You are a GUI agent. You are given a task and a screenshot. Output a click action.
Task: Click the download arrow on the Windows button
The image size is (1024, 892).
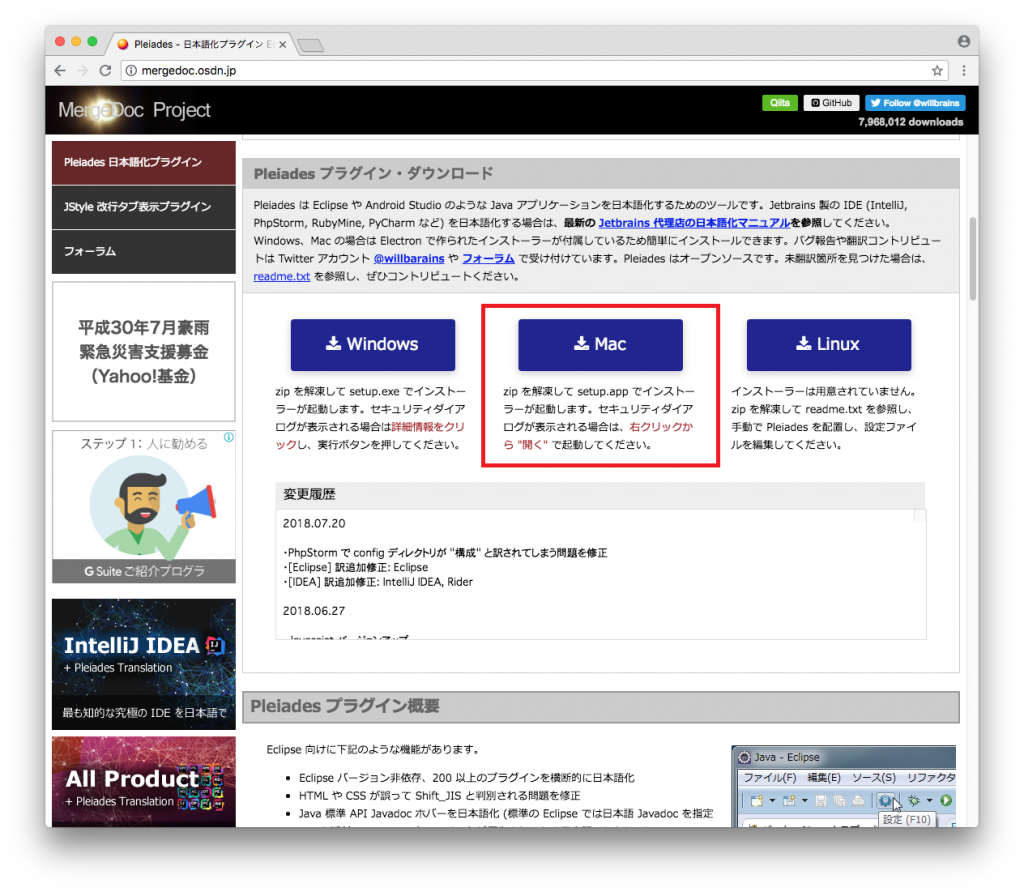(332, 344)
